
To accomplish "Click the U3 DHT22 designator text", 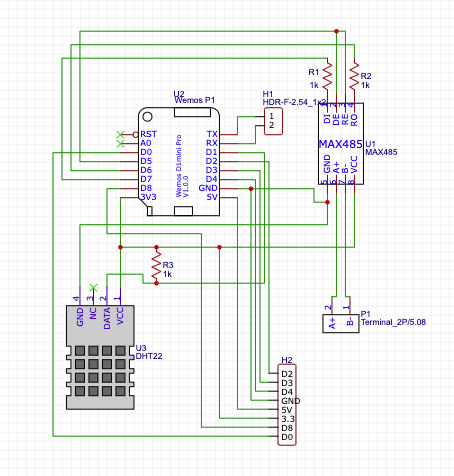I will coord(149,352).
